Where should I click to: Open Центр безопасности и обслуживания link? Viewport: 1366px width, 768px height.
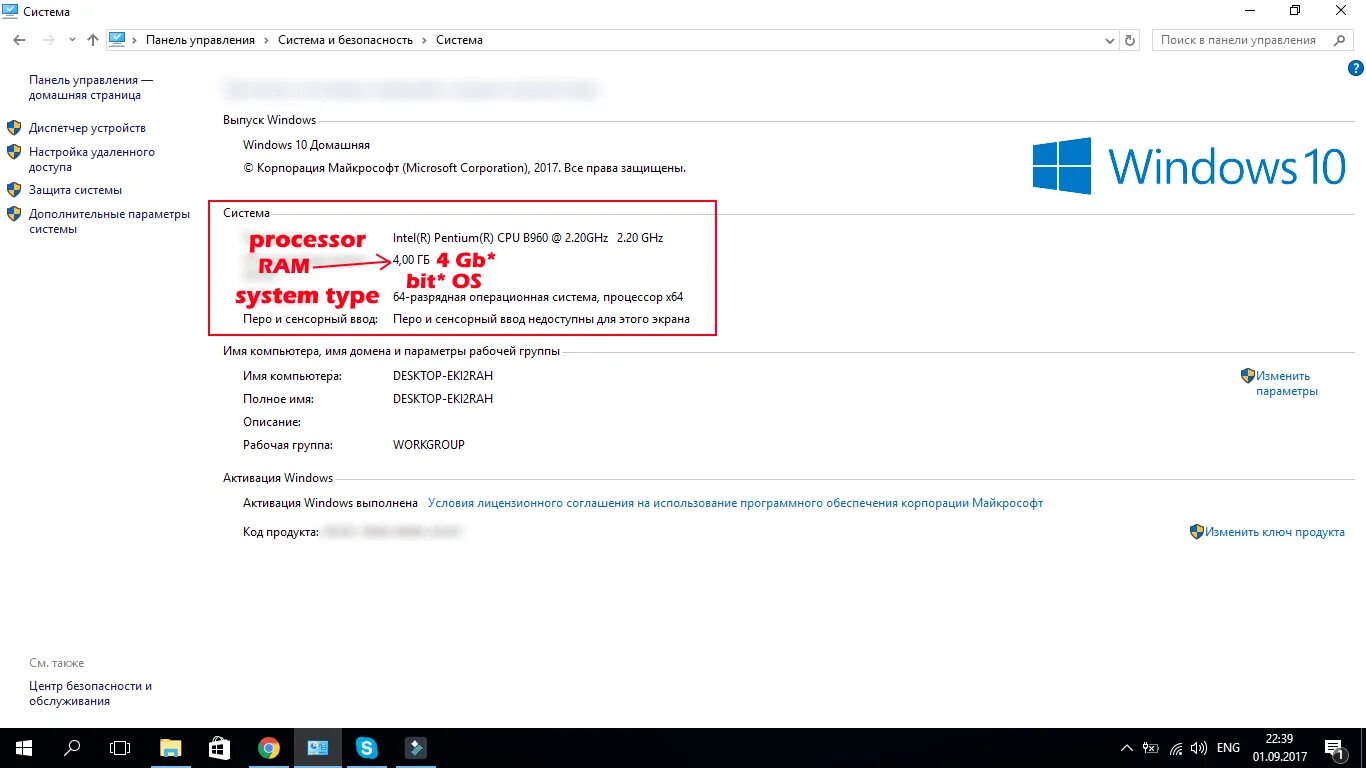pos(90,694)
